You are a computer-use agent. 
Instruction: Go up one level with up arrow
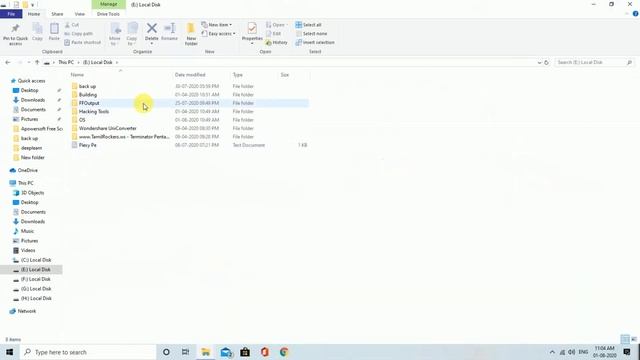point(37,62)
